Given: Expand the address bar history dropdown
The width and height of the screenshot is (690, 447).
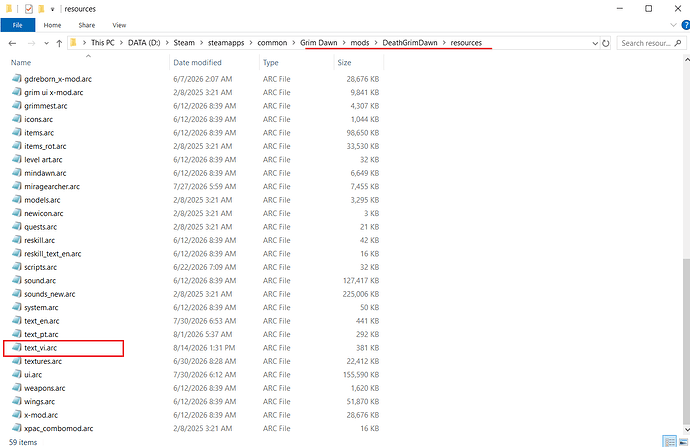Looking at the screenshot, I should click(x=595, y=43).
